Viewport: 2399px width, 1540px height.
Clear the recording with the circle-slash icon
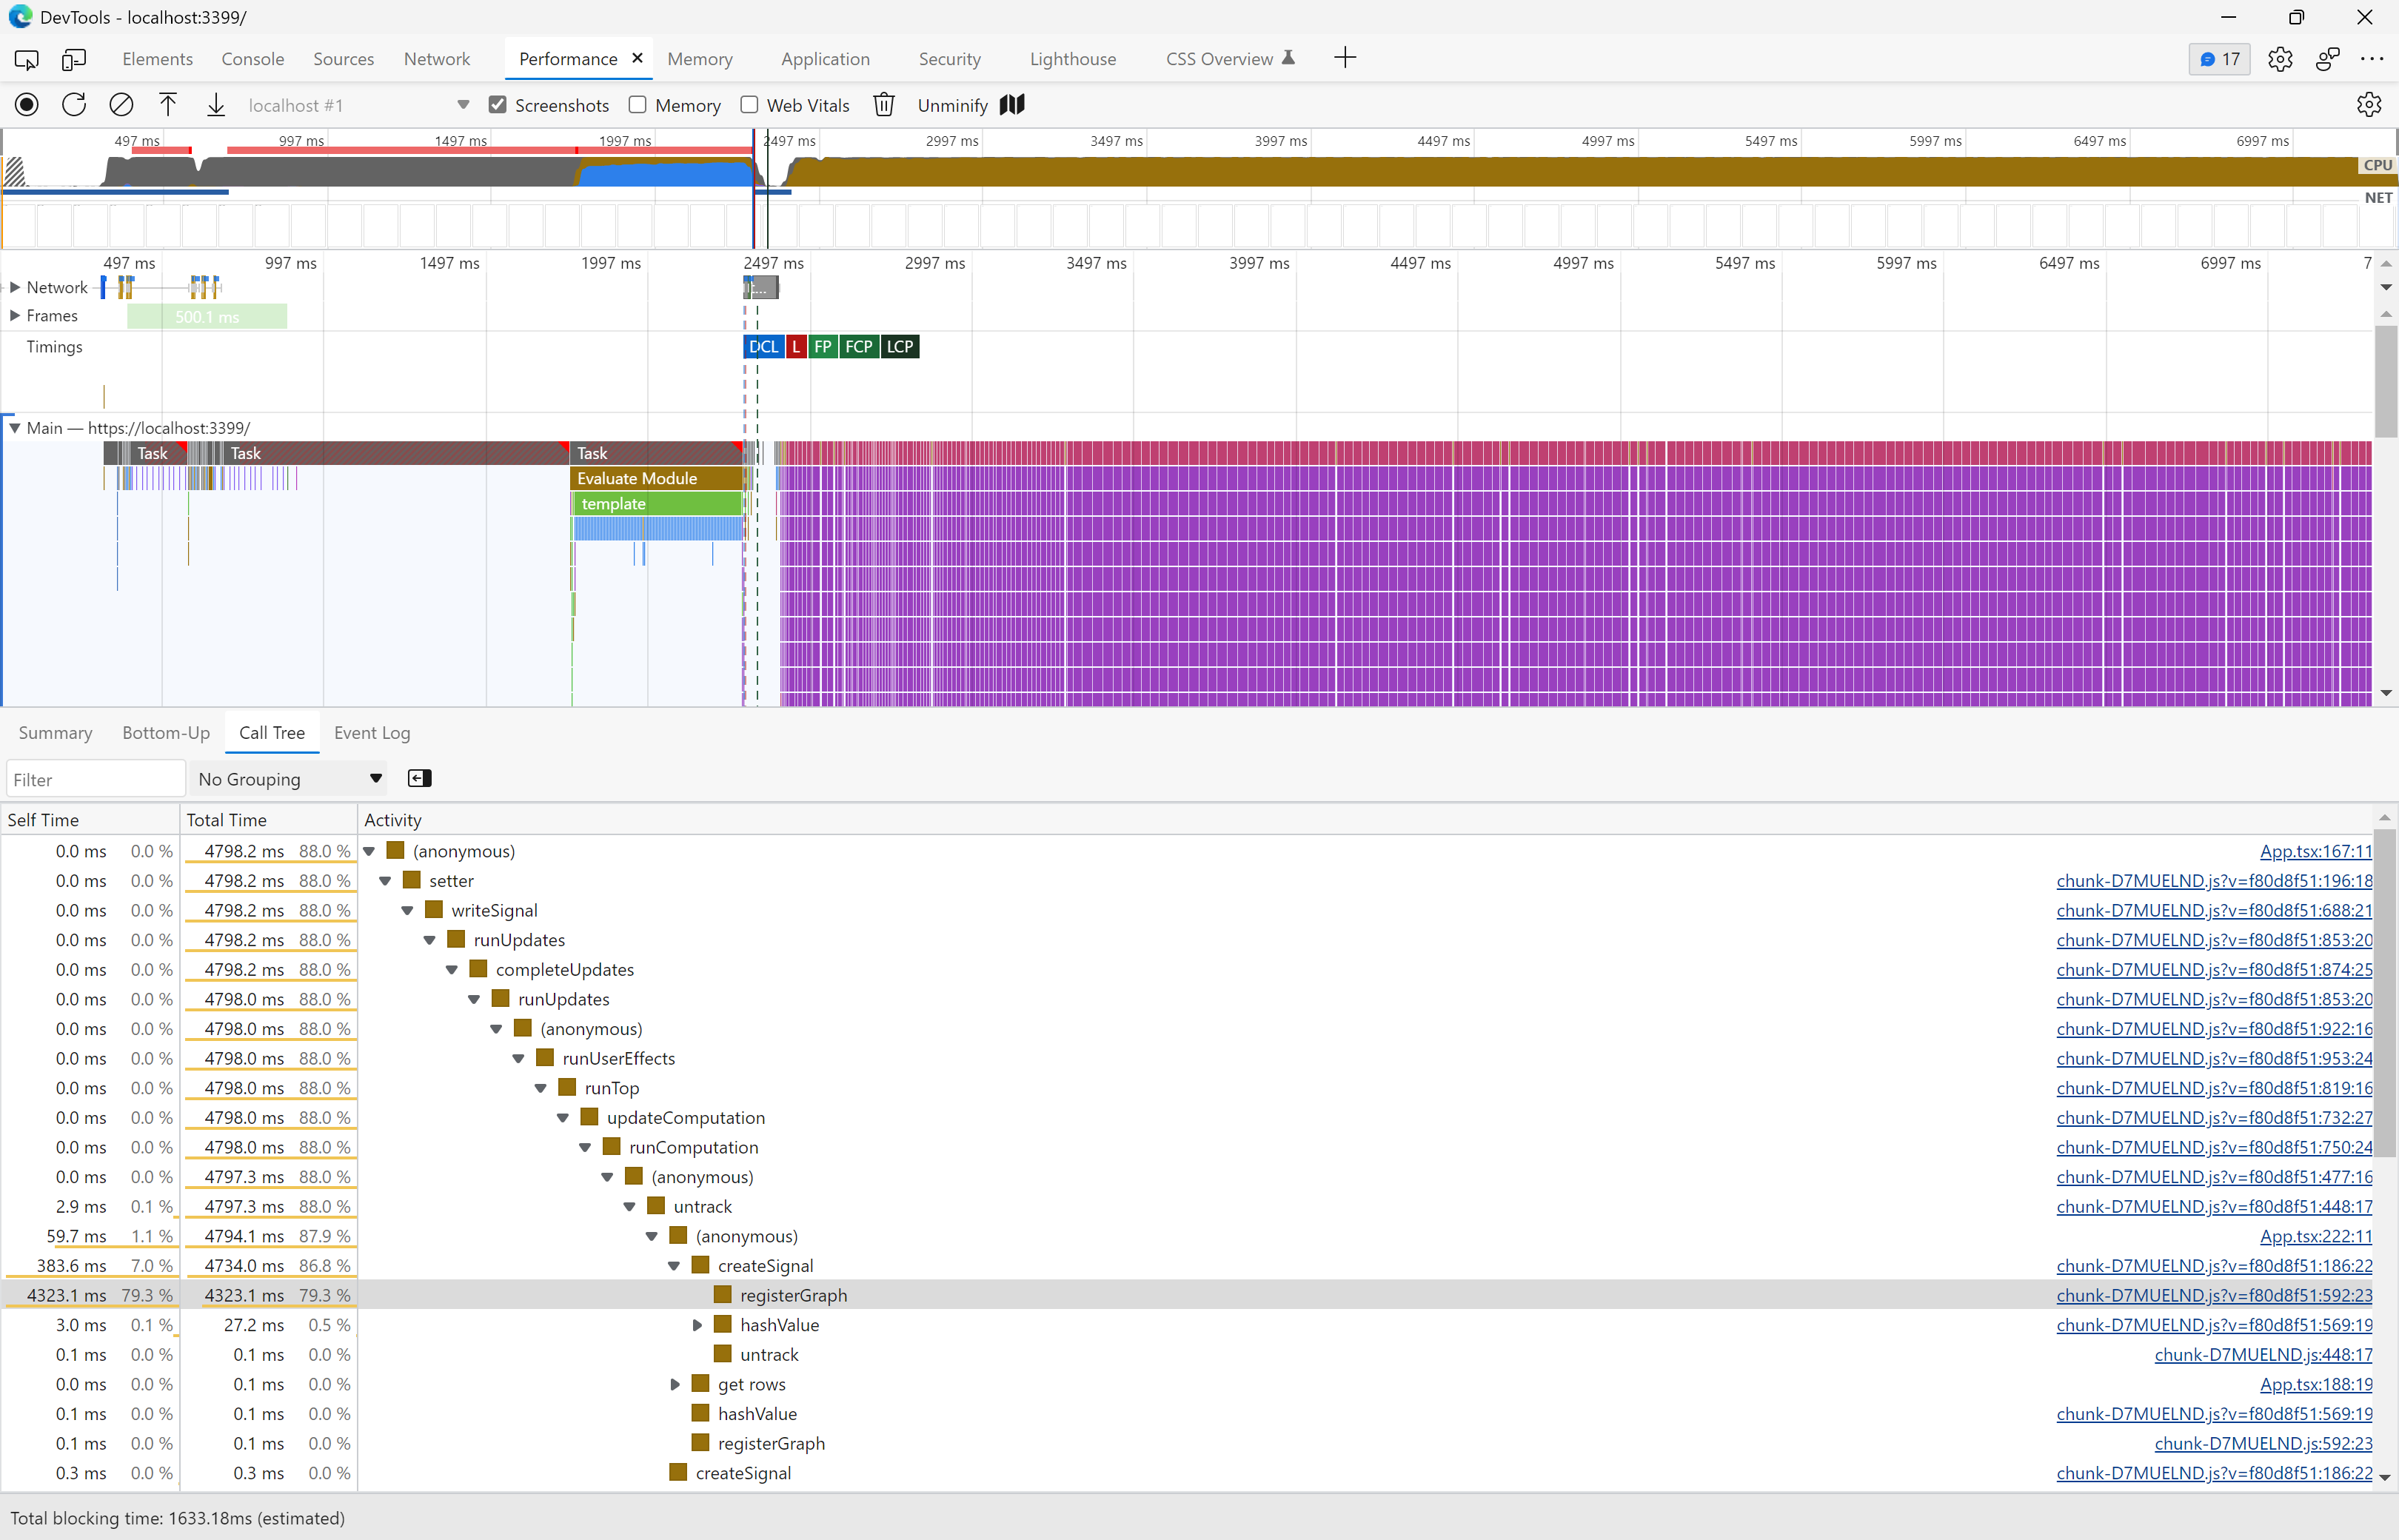pos(121,105)
